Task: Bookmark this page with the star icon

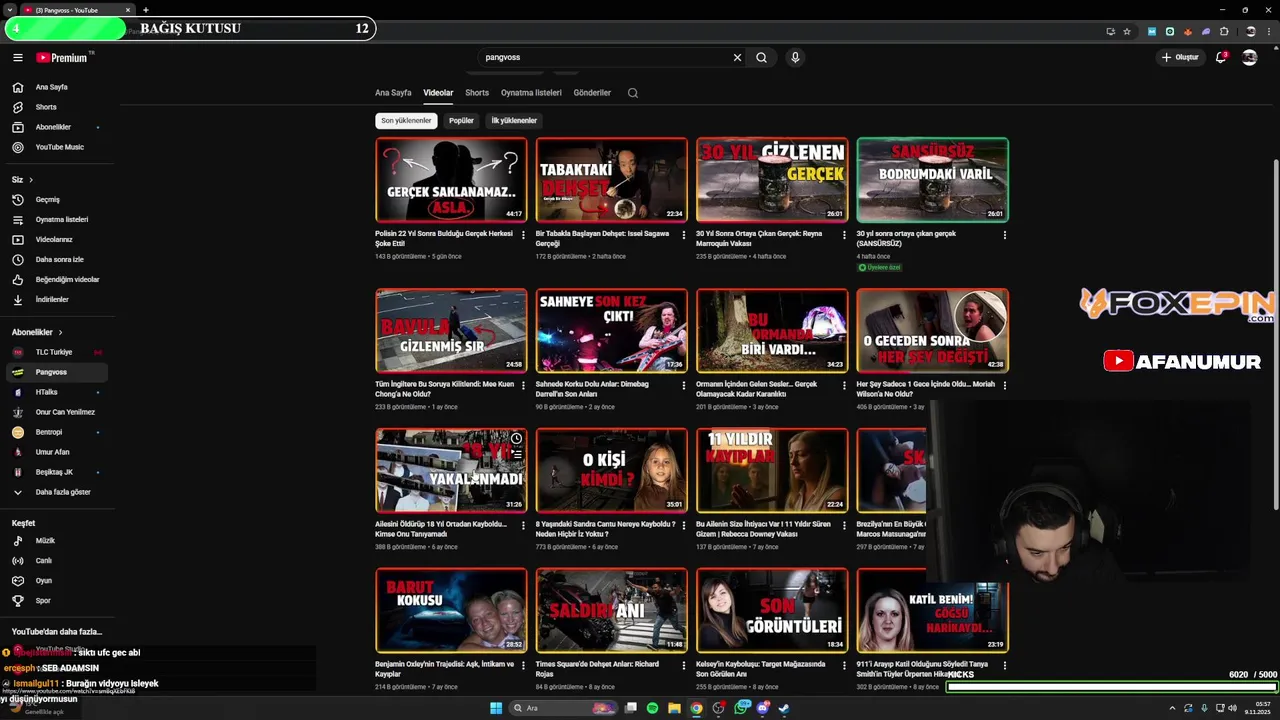Action: (1127, 31)
